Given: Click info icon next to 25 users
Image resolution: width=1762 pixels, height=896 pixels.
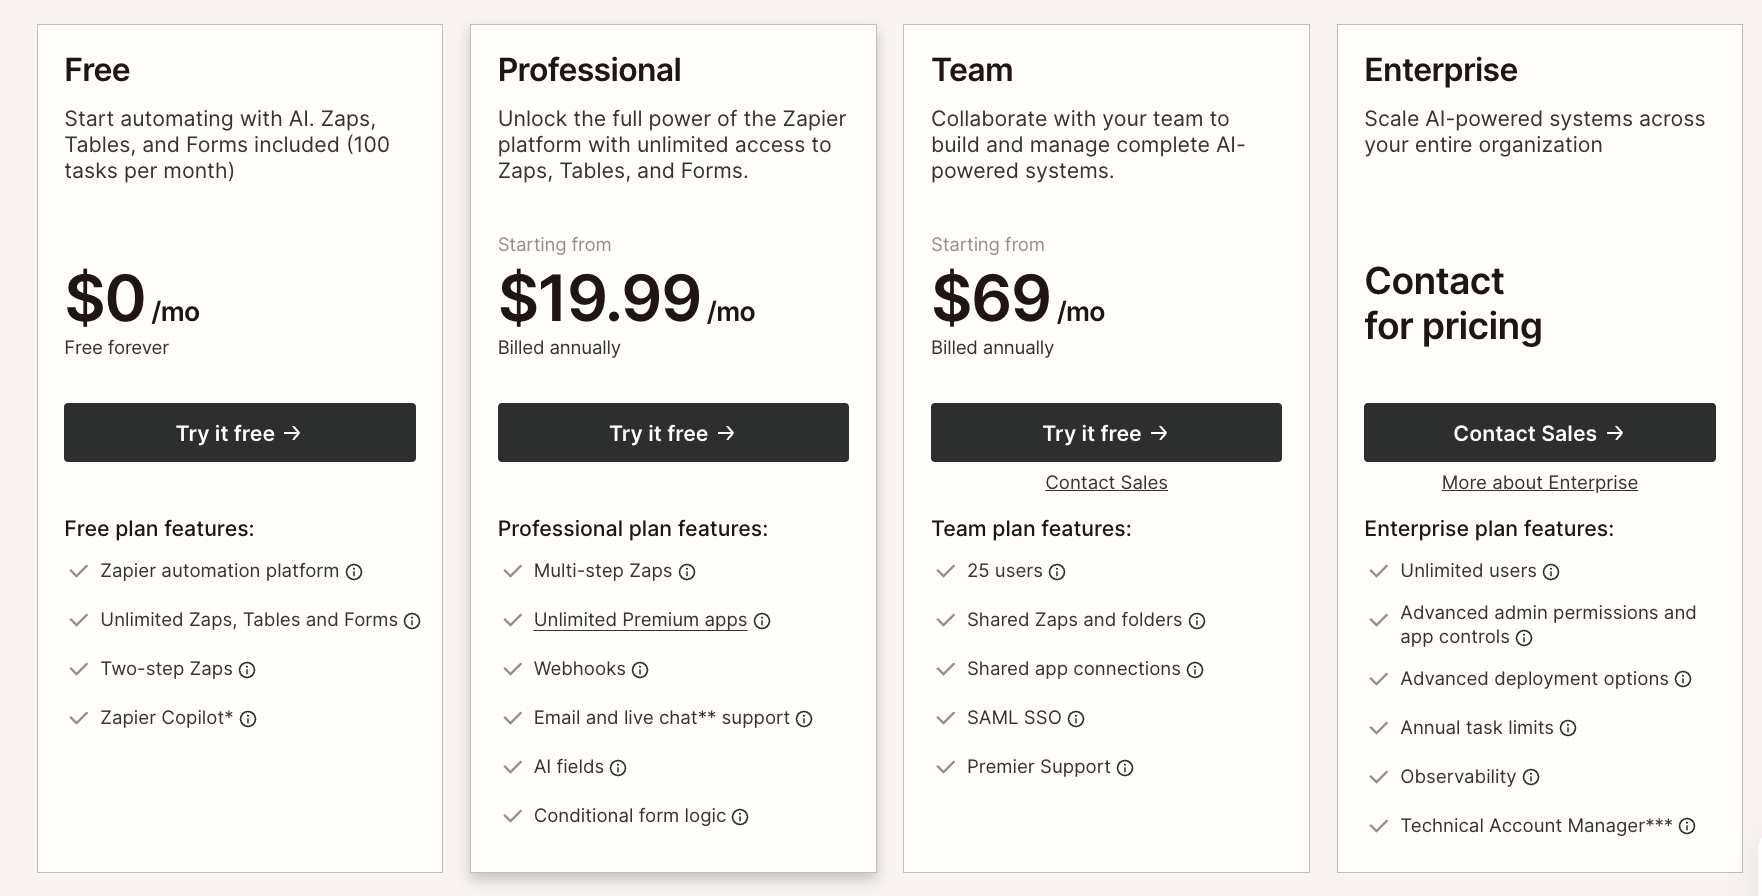Looking at the screenshot, I should pos(1057,572).
